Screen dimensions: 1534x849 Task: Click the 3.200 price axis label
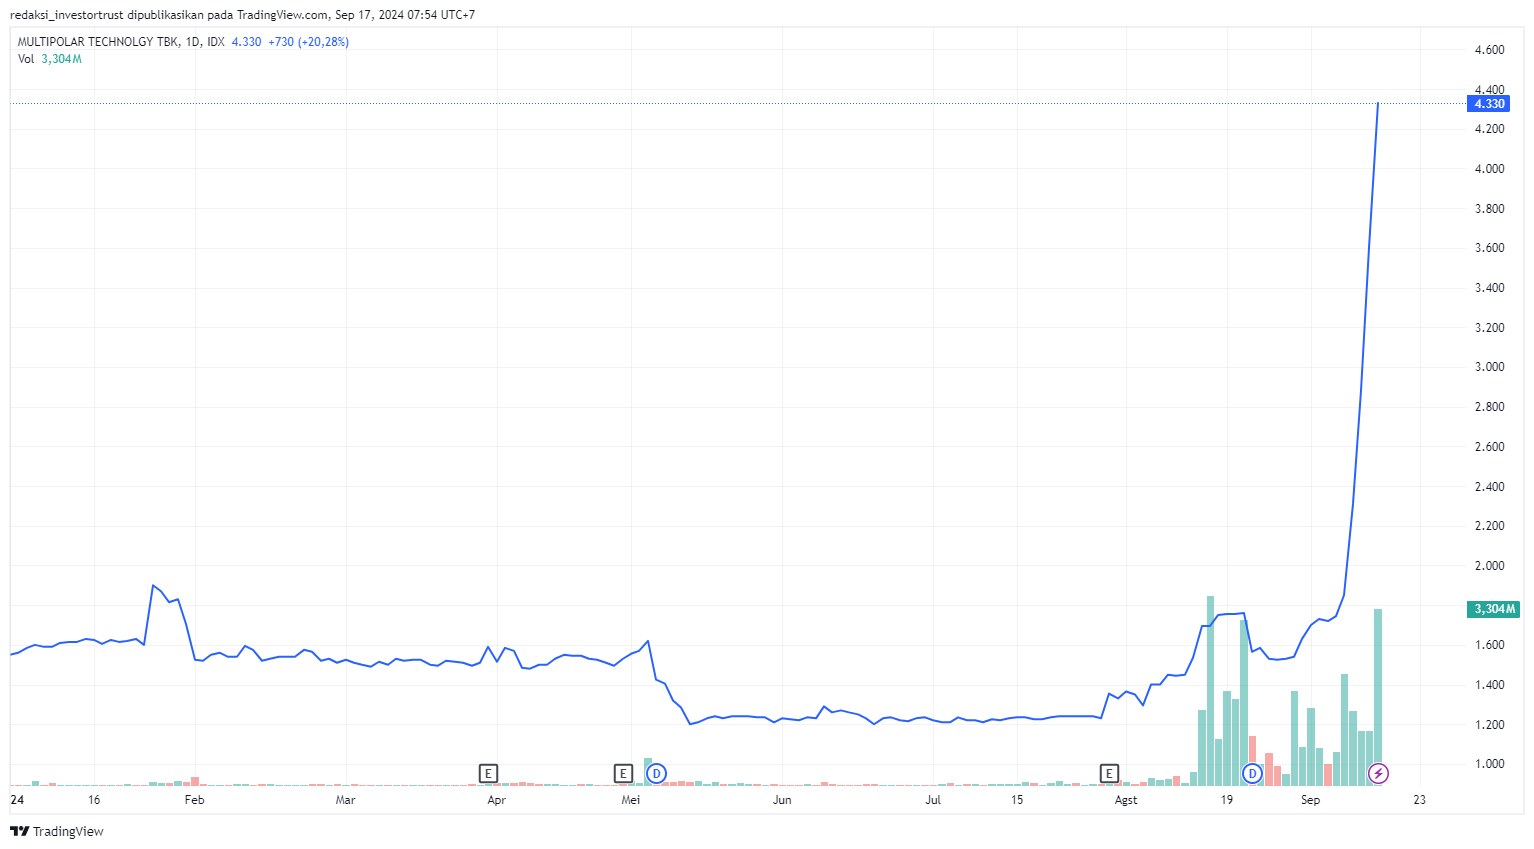coord(1489,328)
